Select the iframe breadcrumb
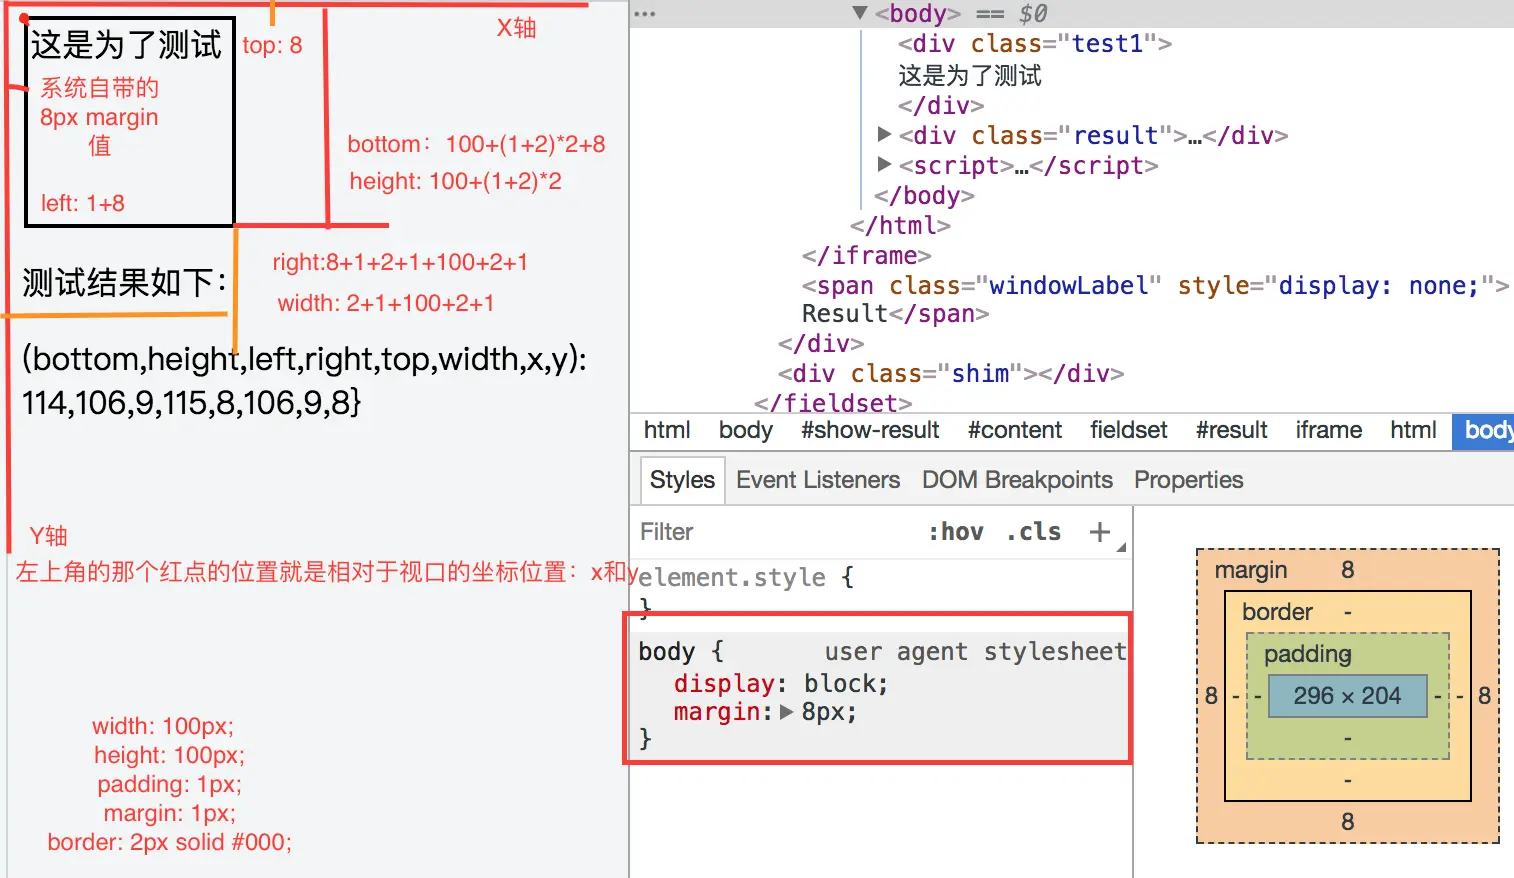Image resolution: width=1514 pixels, height=878 pixels. (x=1328, y=430)
